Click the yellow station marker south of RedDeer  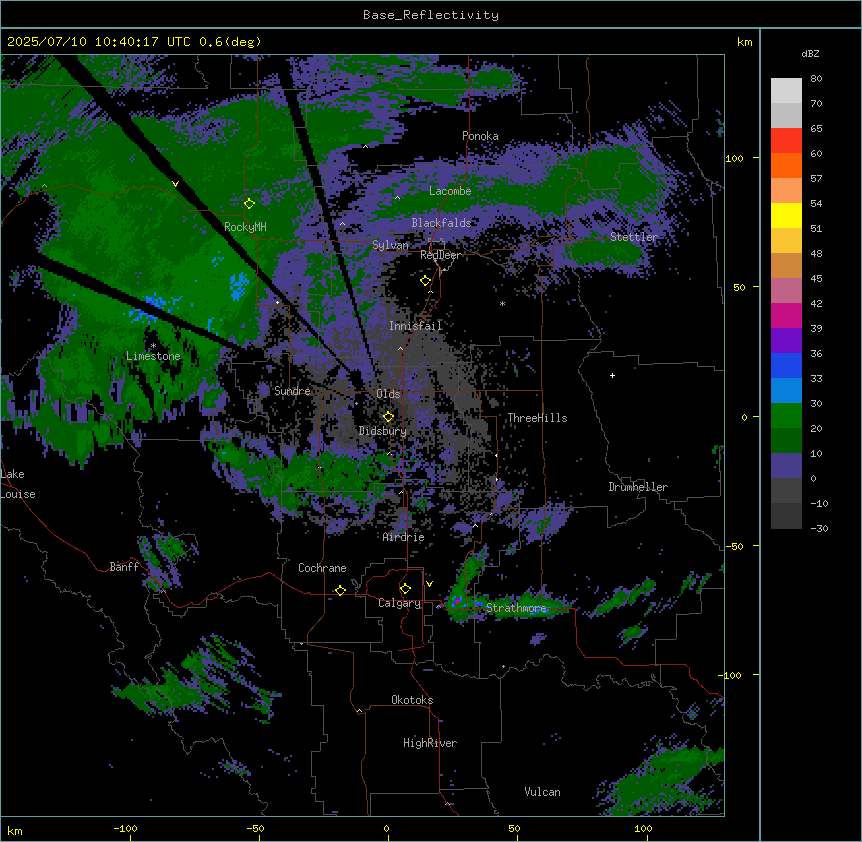point(426,281)
